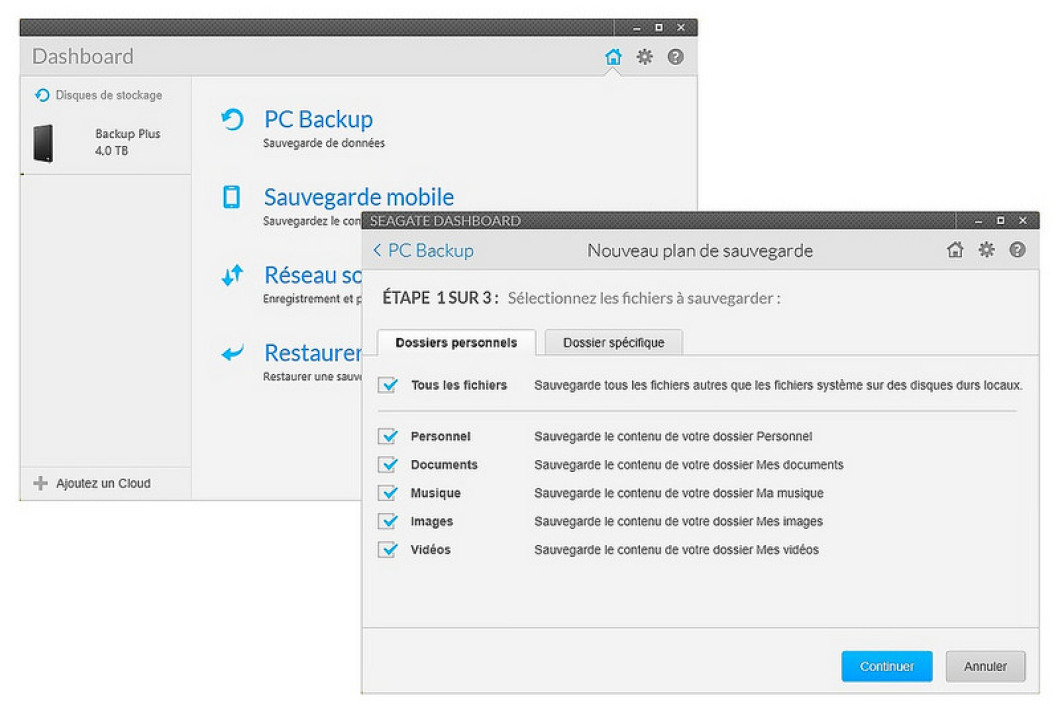Open help icon in Nouveau plan window
This screenshot has width=1060, height=708.
tap(1017, 250)
